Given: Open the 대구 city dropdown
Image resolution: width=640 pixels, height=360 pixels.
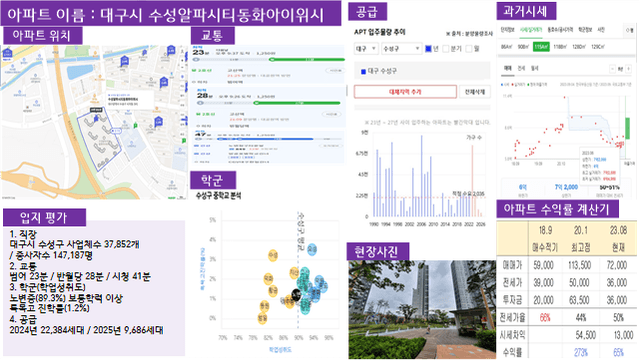Looking at the screenshot, I should 366,49.
